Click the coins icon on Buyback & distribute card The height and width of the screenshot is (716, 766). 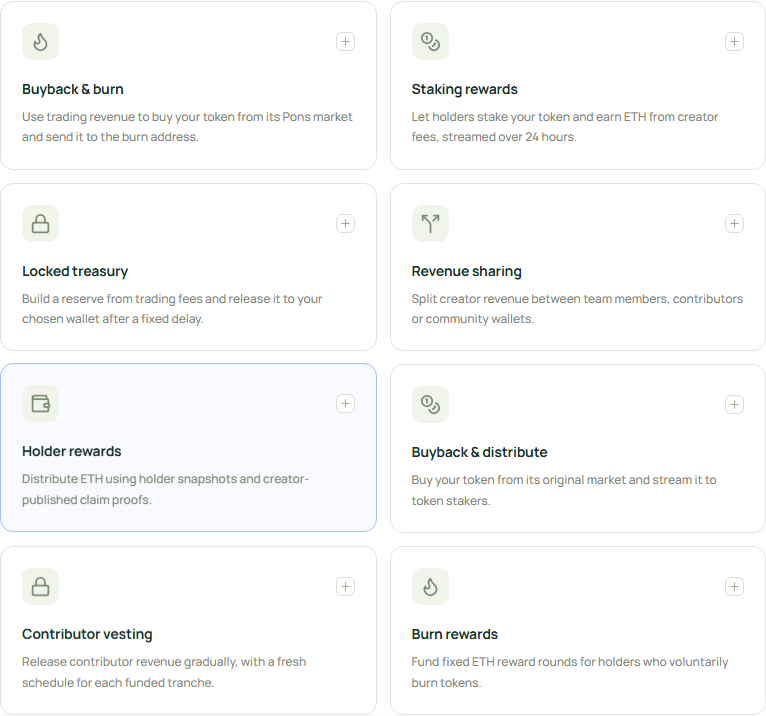coord(430,404)
